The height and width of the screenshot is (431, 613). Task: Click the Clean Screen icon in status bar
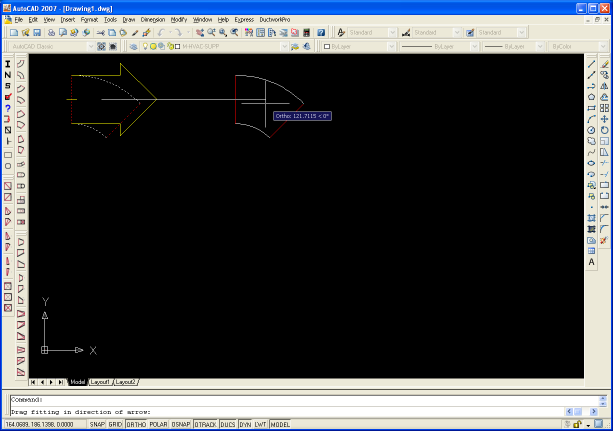point(599,424)
